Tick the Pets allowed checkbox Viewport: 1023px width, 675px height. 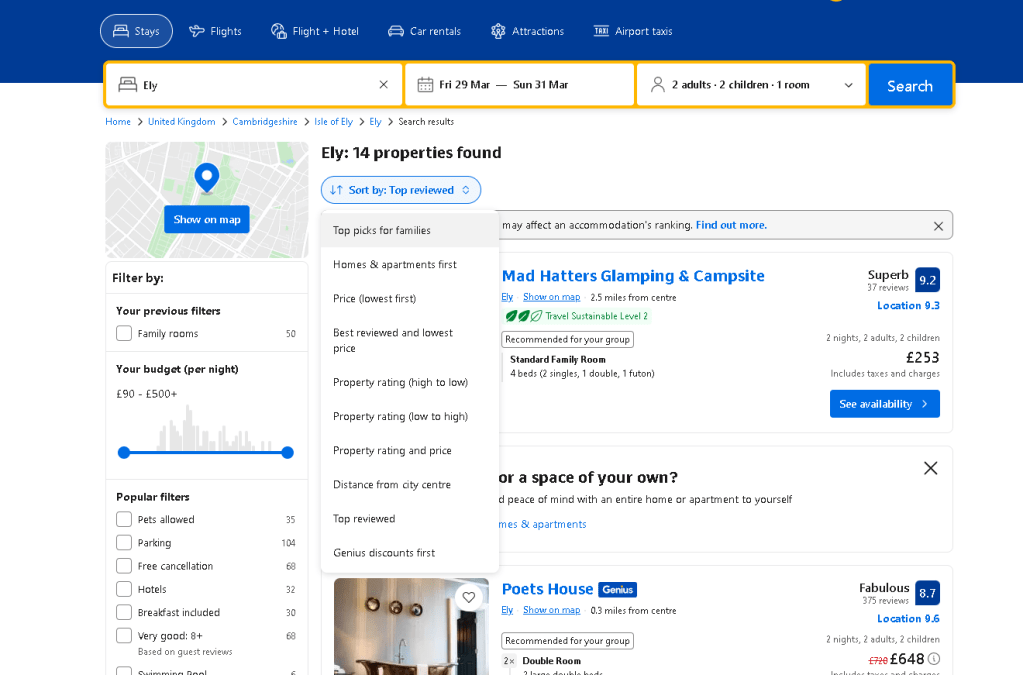click(124, 519)
